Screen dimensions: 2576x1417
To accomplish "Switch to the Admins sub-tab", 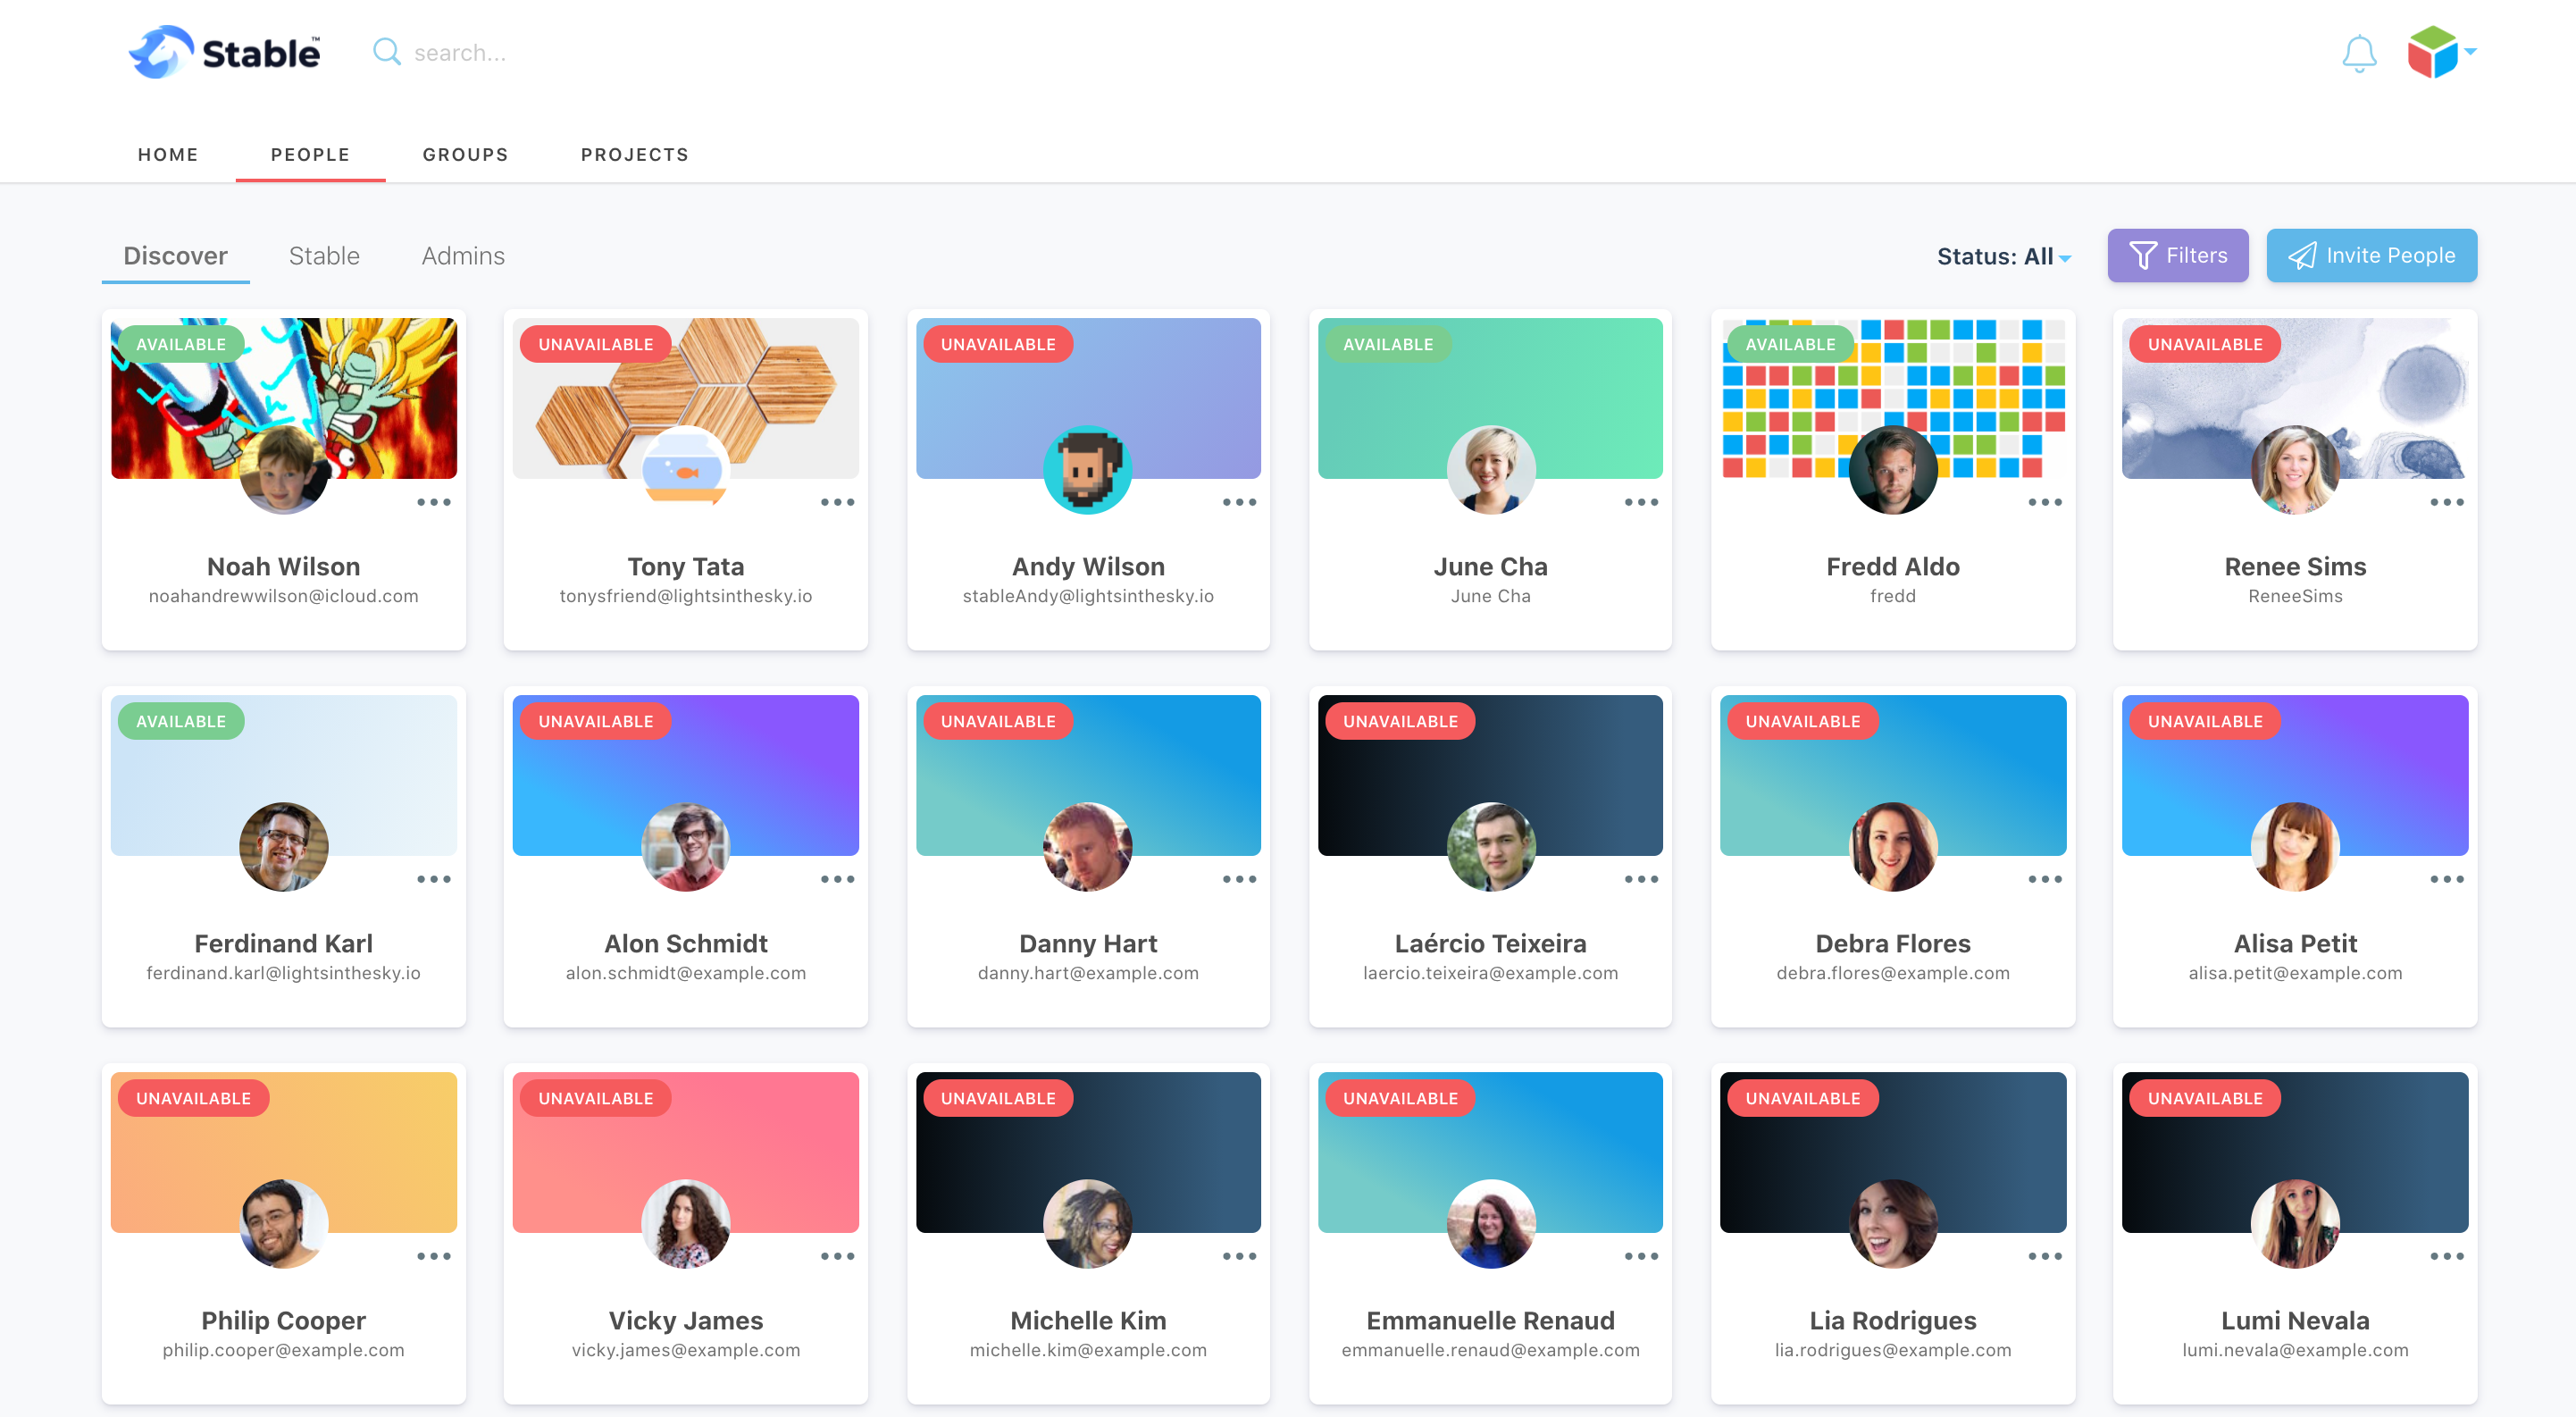I will point(463,256).
